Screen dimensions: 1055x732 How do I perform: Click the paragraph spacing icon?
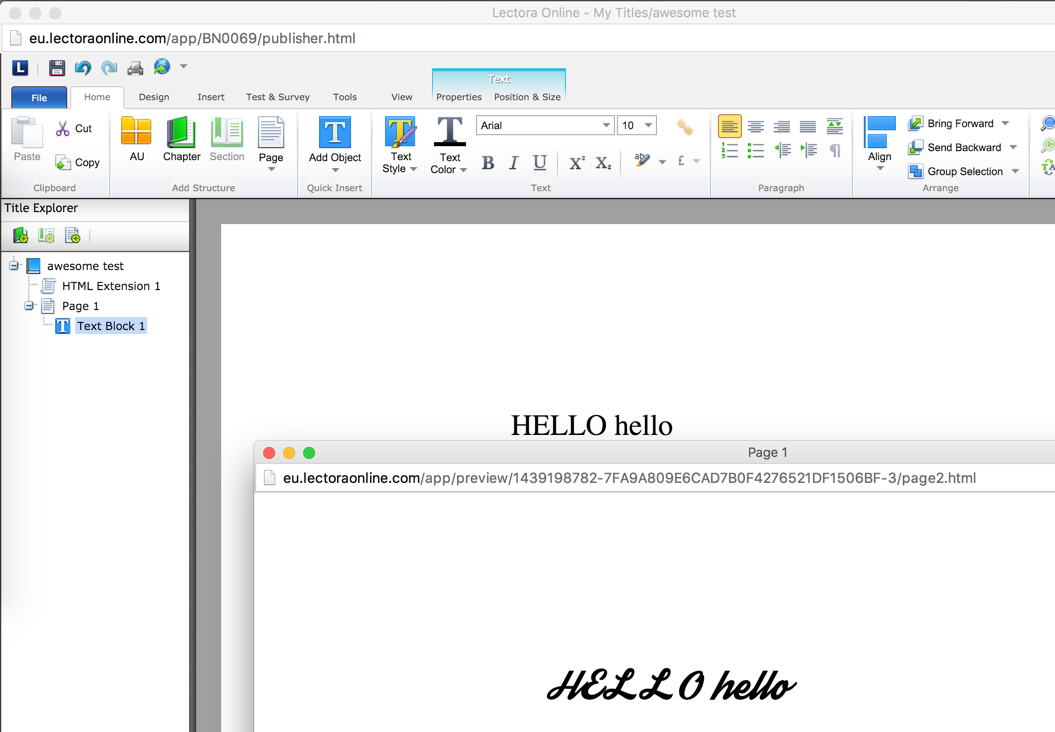tap(834, 126)
